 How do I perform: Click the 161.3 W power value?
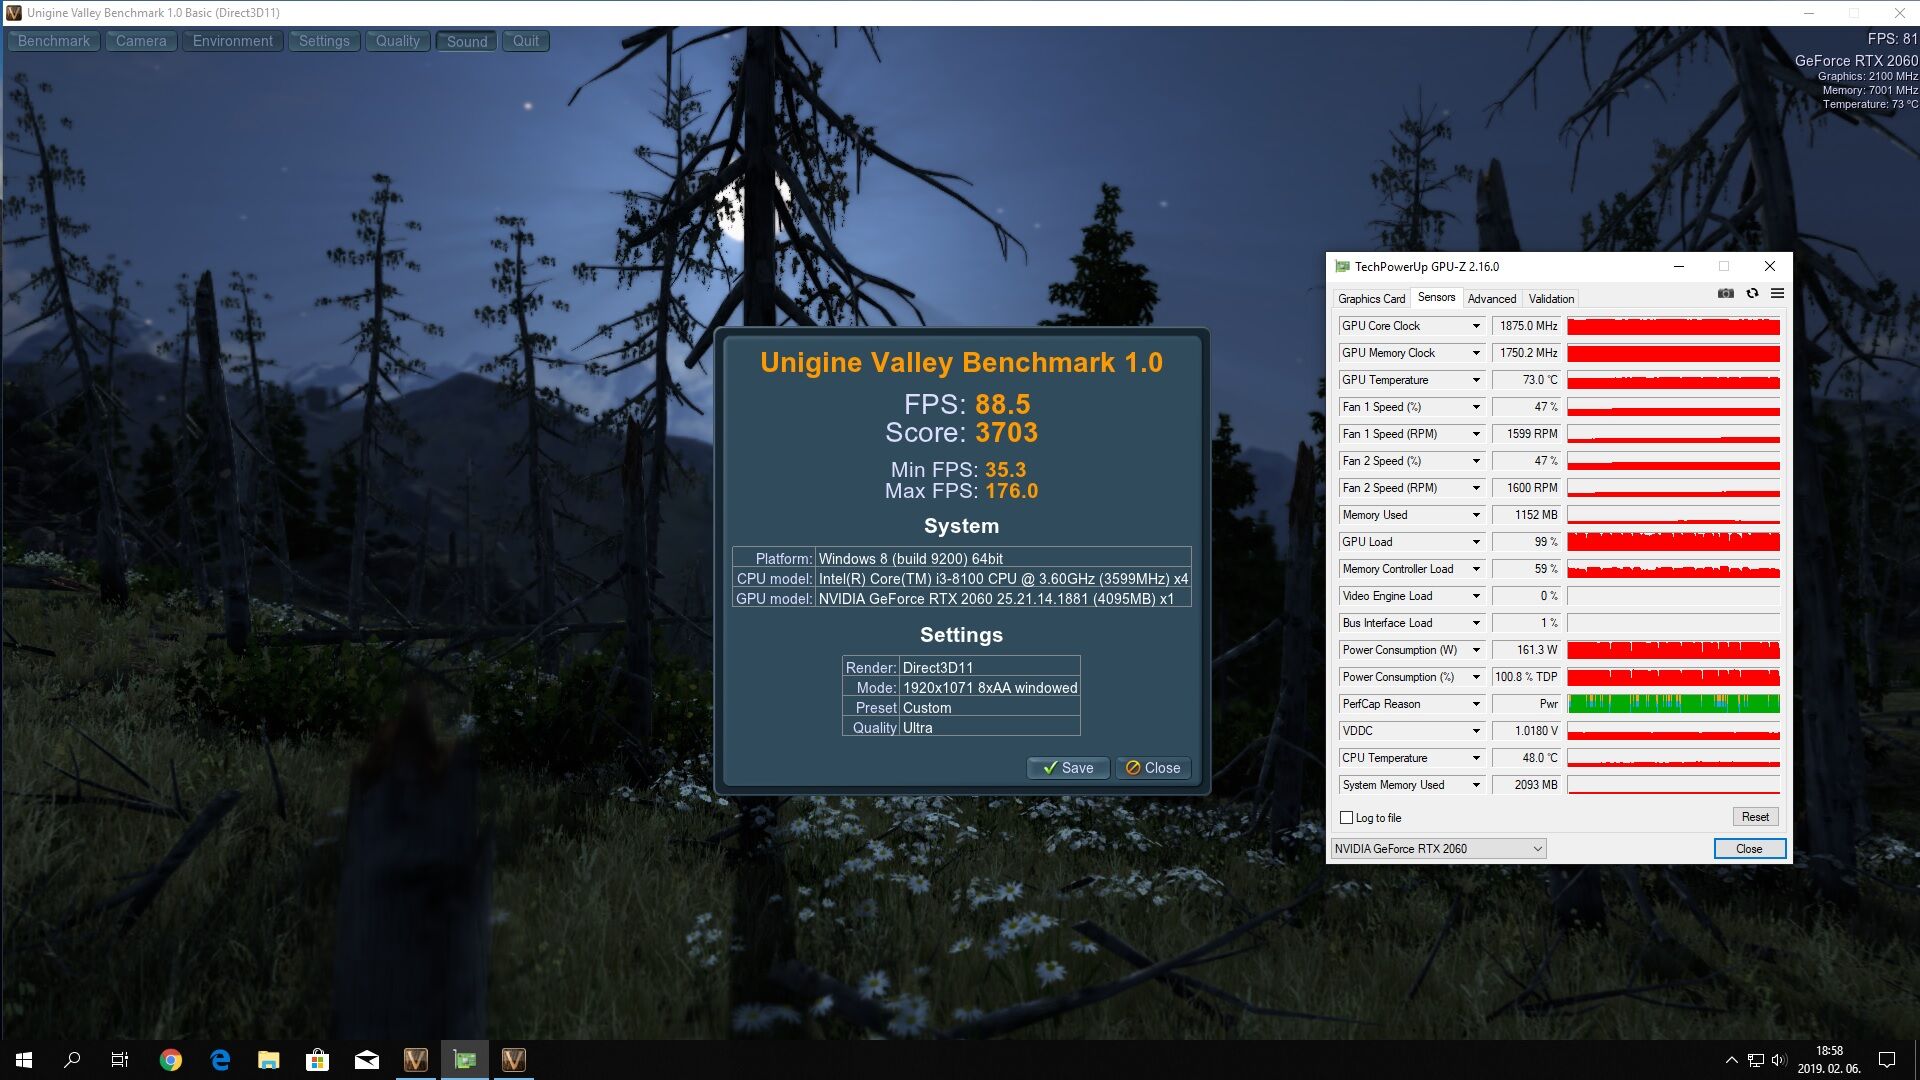point(1527,650)
